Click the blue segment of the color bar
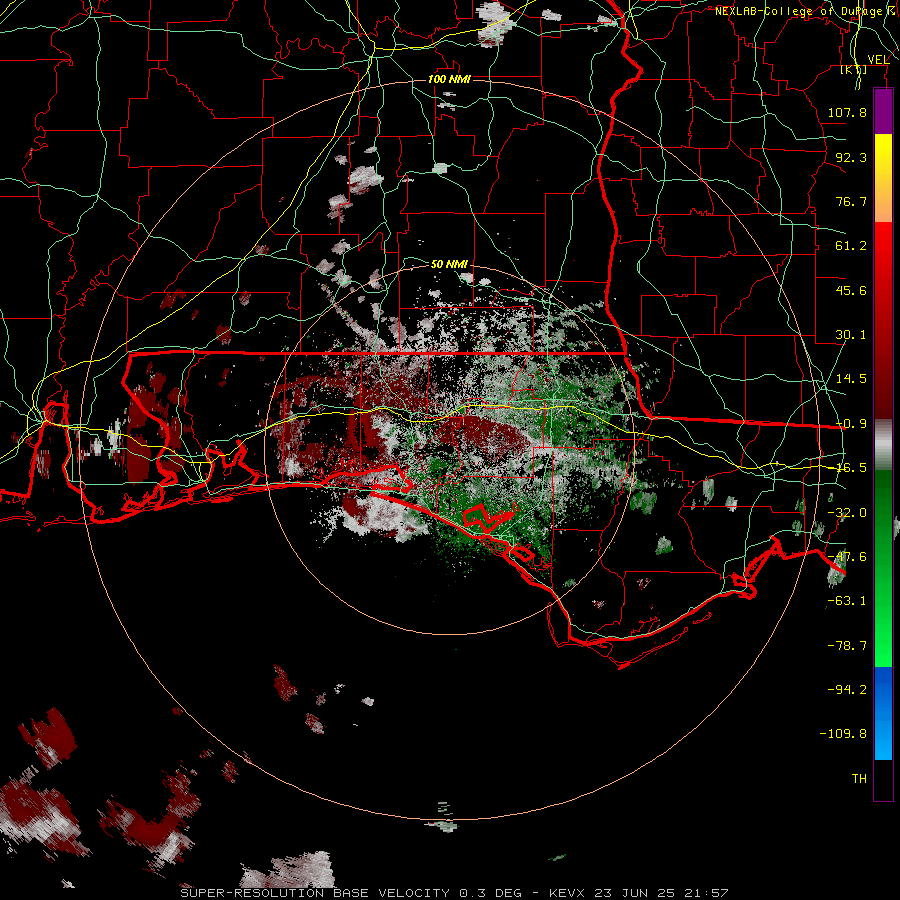This screenshot has height=900, width=900. click(x=883, y=712)
